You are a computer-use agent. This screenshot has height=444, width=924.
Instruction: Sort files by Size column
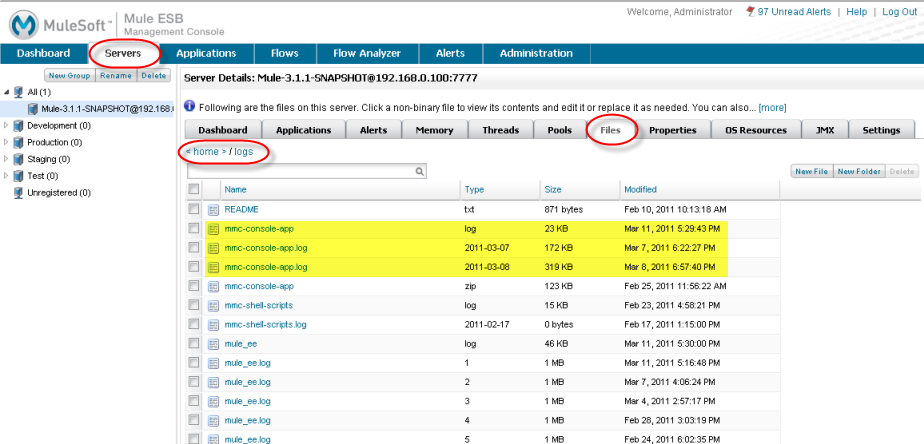[x=553, y=190]
